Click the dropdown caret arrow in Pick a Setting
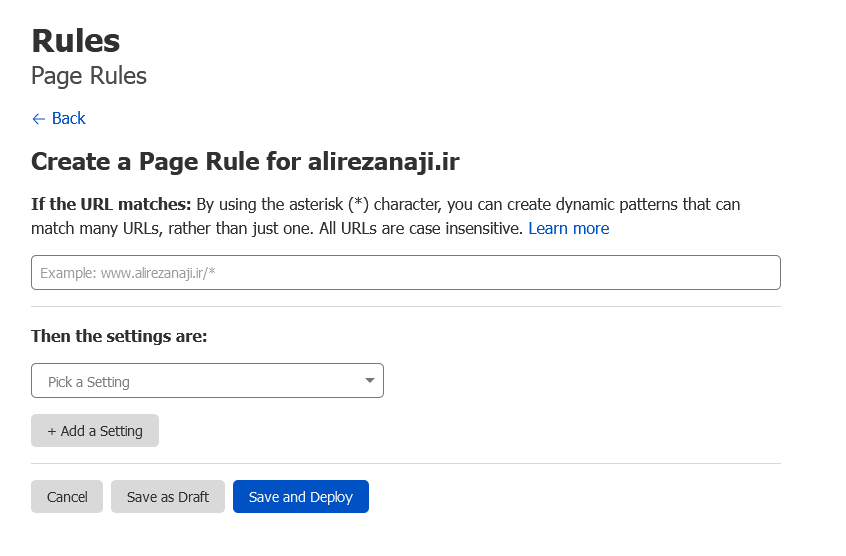 (x=370, y=381)
